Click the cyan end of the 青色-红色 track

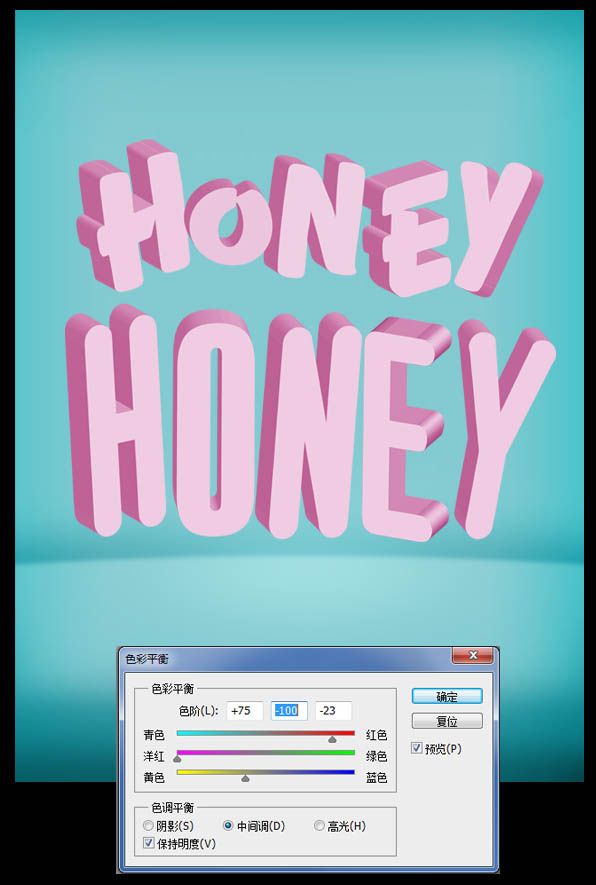(x=181, y=733)
